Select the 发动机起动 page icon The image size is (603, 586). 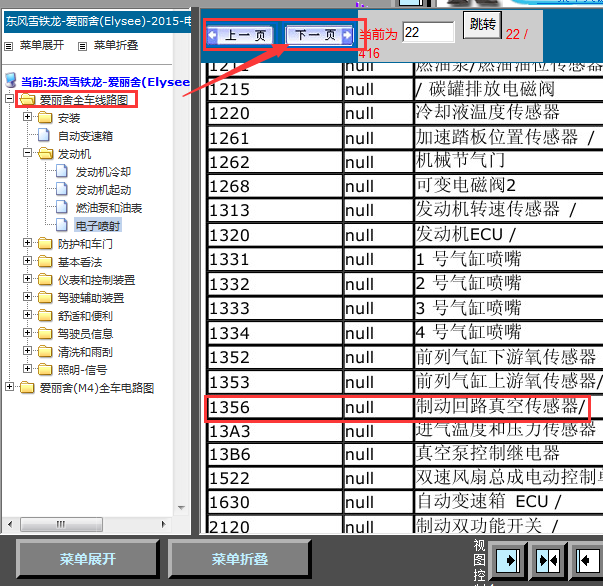[x=62, y=190]
